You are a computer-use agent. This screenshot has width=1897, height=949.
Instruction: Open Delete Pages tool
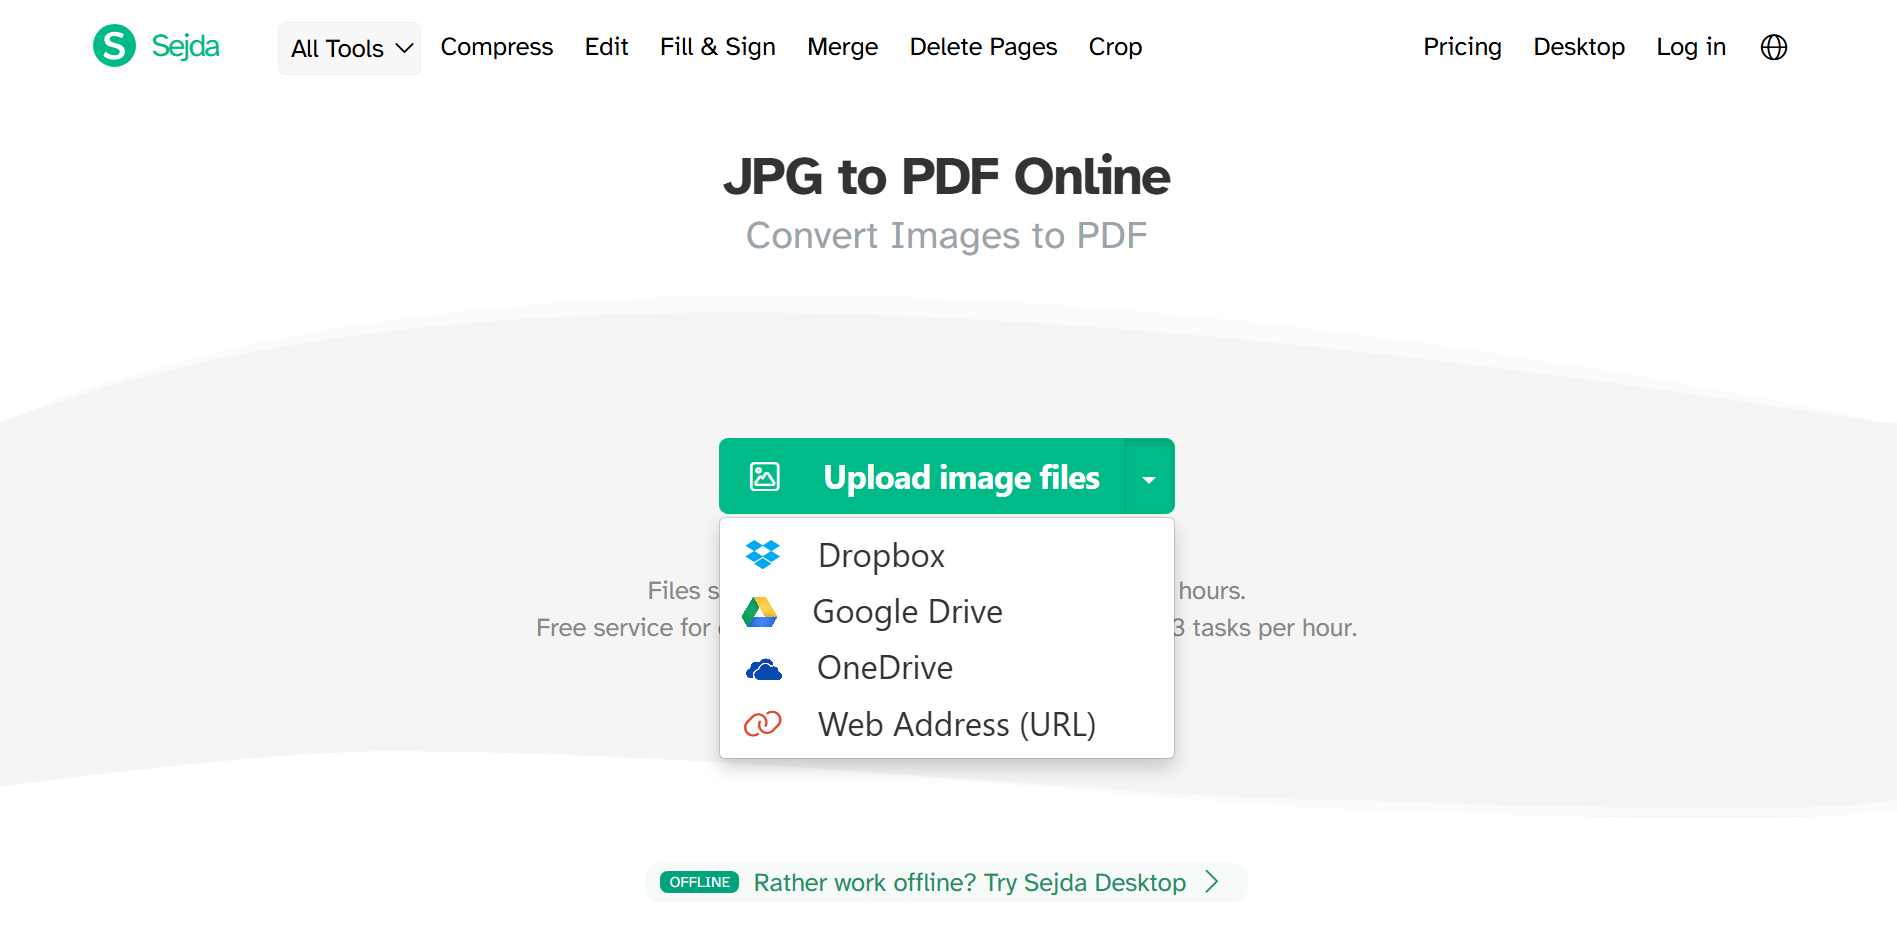[983, 47]
